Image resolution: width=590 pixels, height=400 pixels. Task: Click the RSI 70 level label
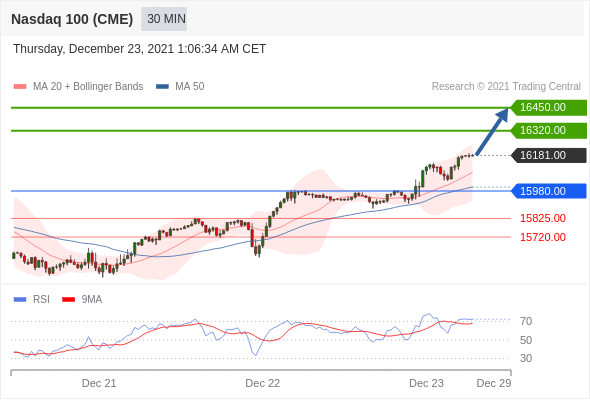526,321
